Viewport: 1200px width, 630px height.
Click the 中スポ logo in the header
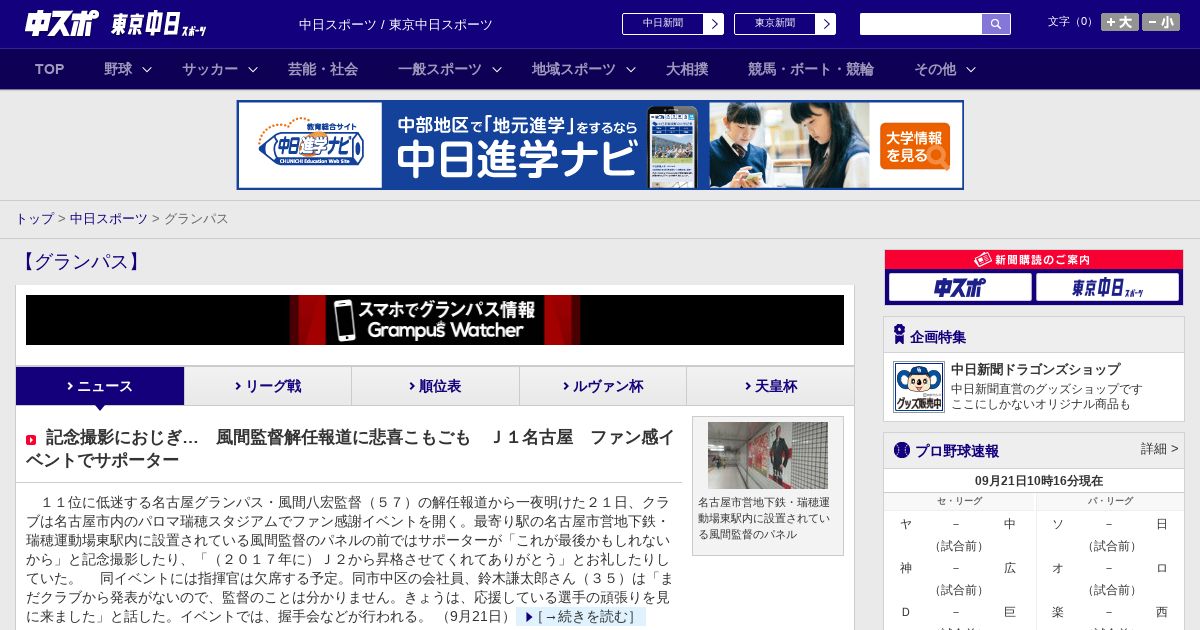[62, 23]
